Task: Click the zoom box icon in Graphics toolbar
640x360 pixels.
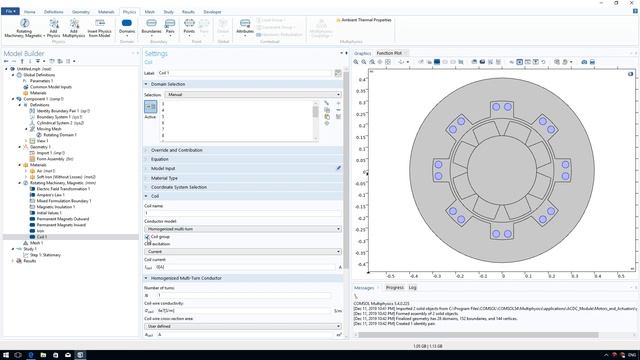Action: click(372, 62)
